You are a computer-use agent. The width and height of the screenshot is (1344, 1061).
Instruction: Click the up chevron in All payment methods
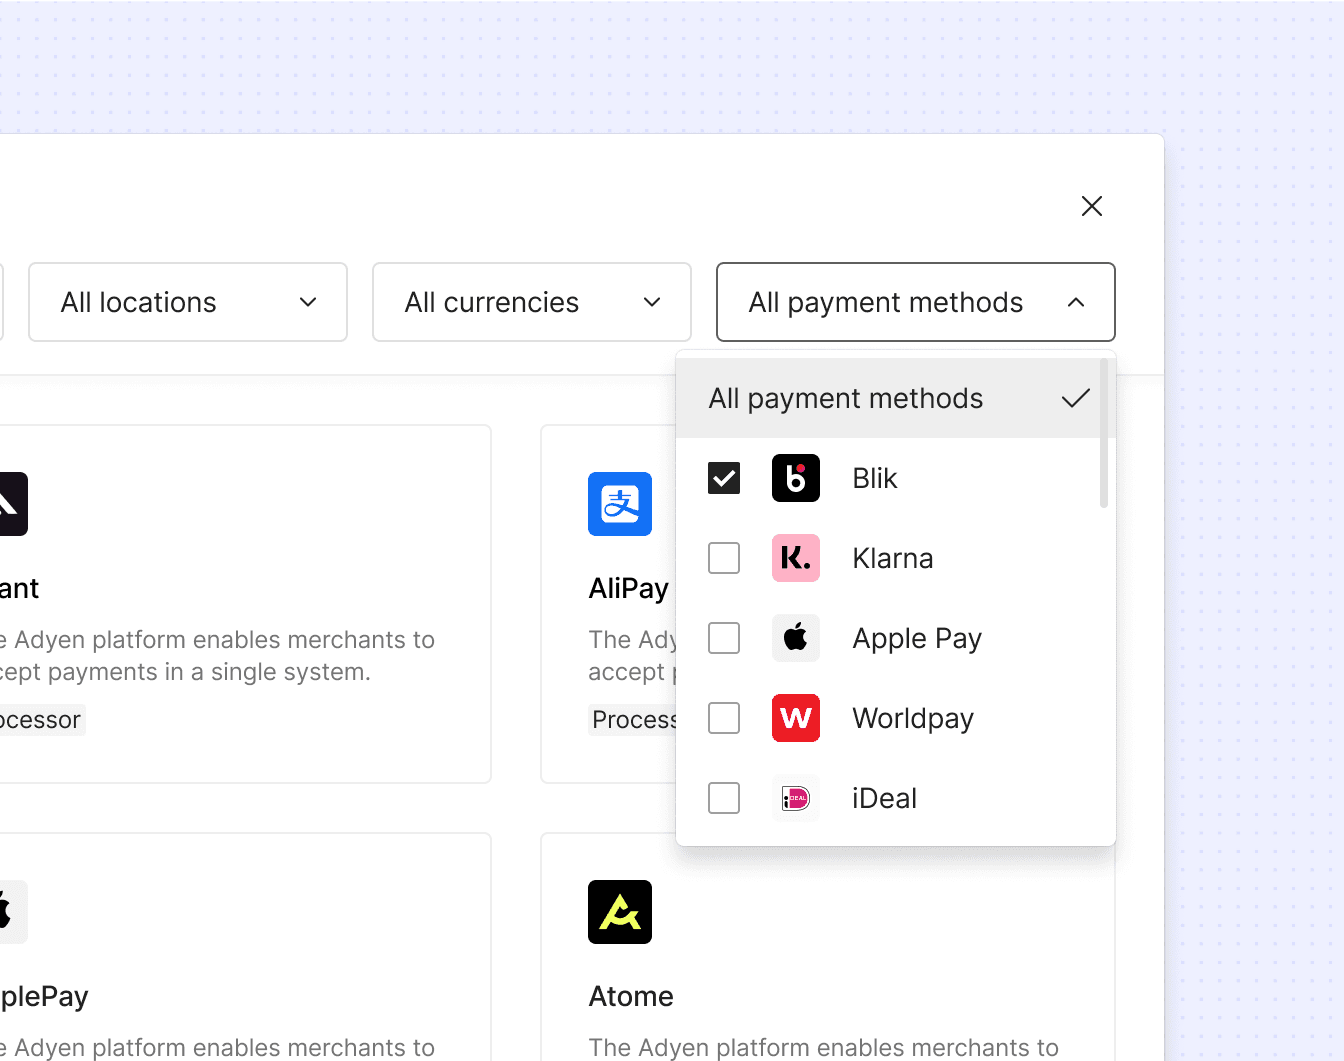pos(1076,302)
